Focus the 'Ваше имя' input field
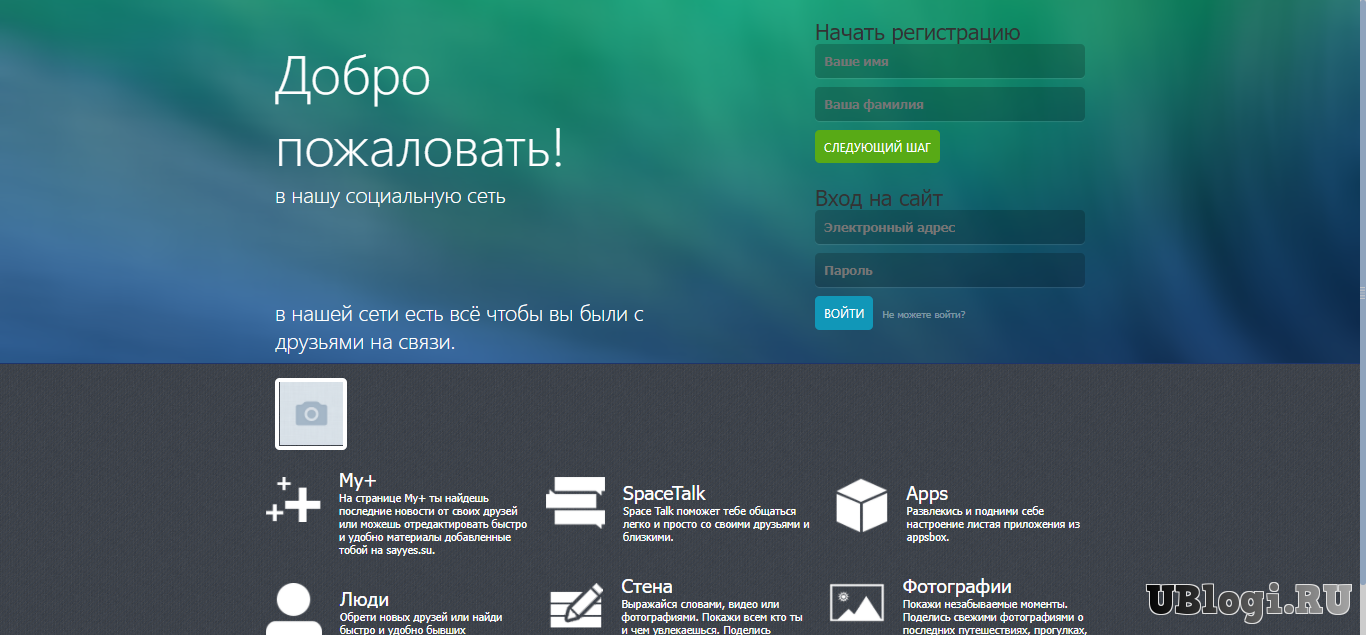 949,62
